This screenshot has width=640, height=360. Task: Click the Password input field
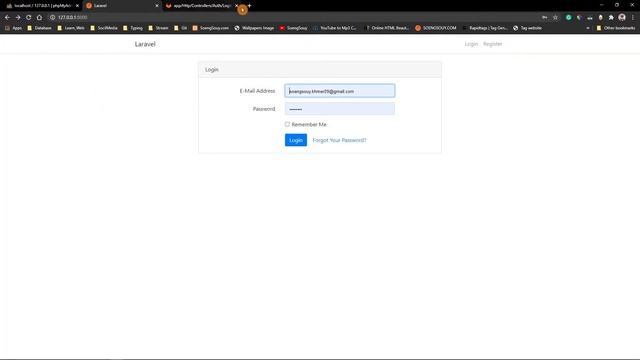(340, 109)
